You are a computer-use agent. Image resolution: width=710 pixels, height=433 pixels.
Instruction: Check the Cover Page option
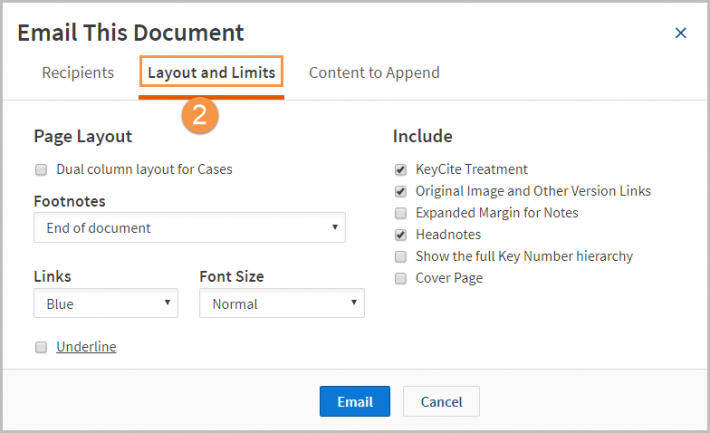pyautogui.click(x=400, y=279)
